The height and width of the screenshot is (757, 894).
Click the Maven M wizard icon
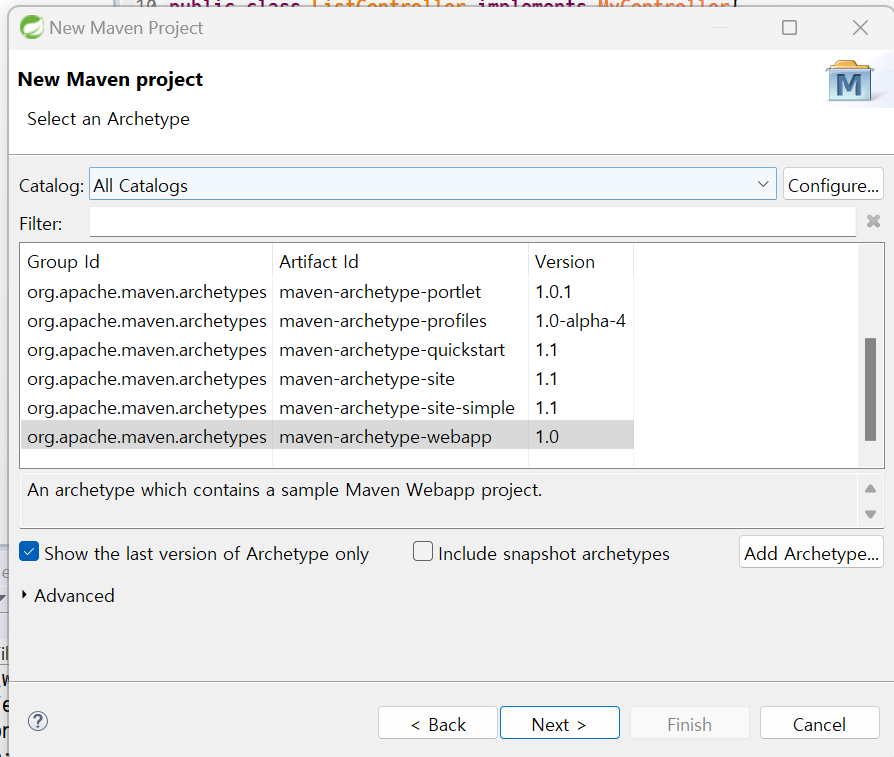coord(850,83)
